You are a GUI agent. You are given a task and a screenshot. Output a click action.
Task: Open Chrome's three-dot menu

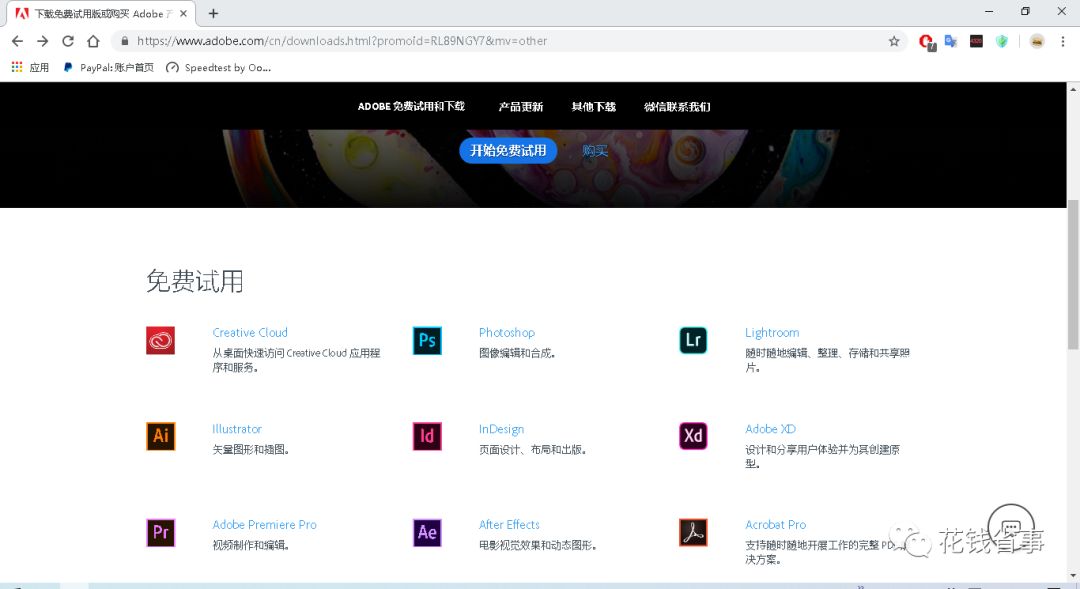tap(1062, 41)
